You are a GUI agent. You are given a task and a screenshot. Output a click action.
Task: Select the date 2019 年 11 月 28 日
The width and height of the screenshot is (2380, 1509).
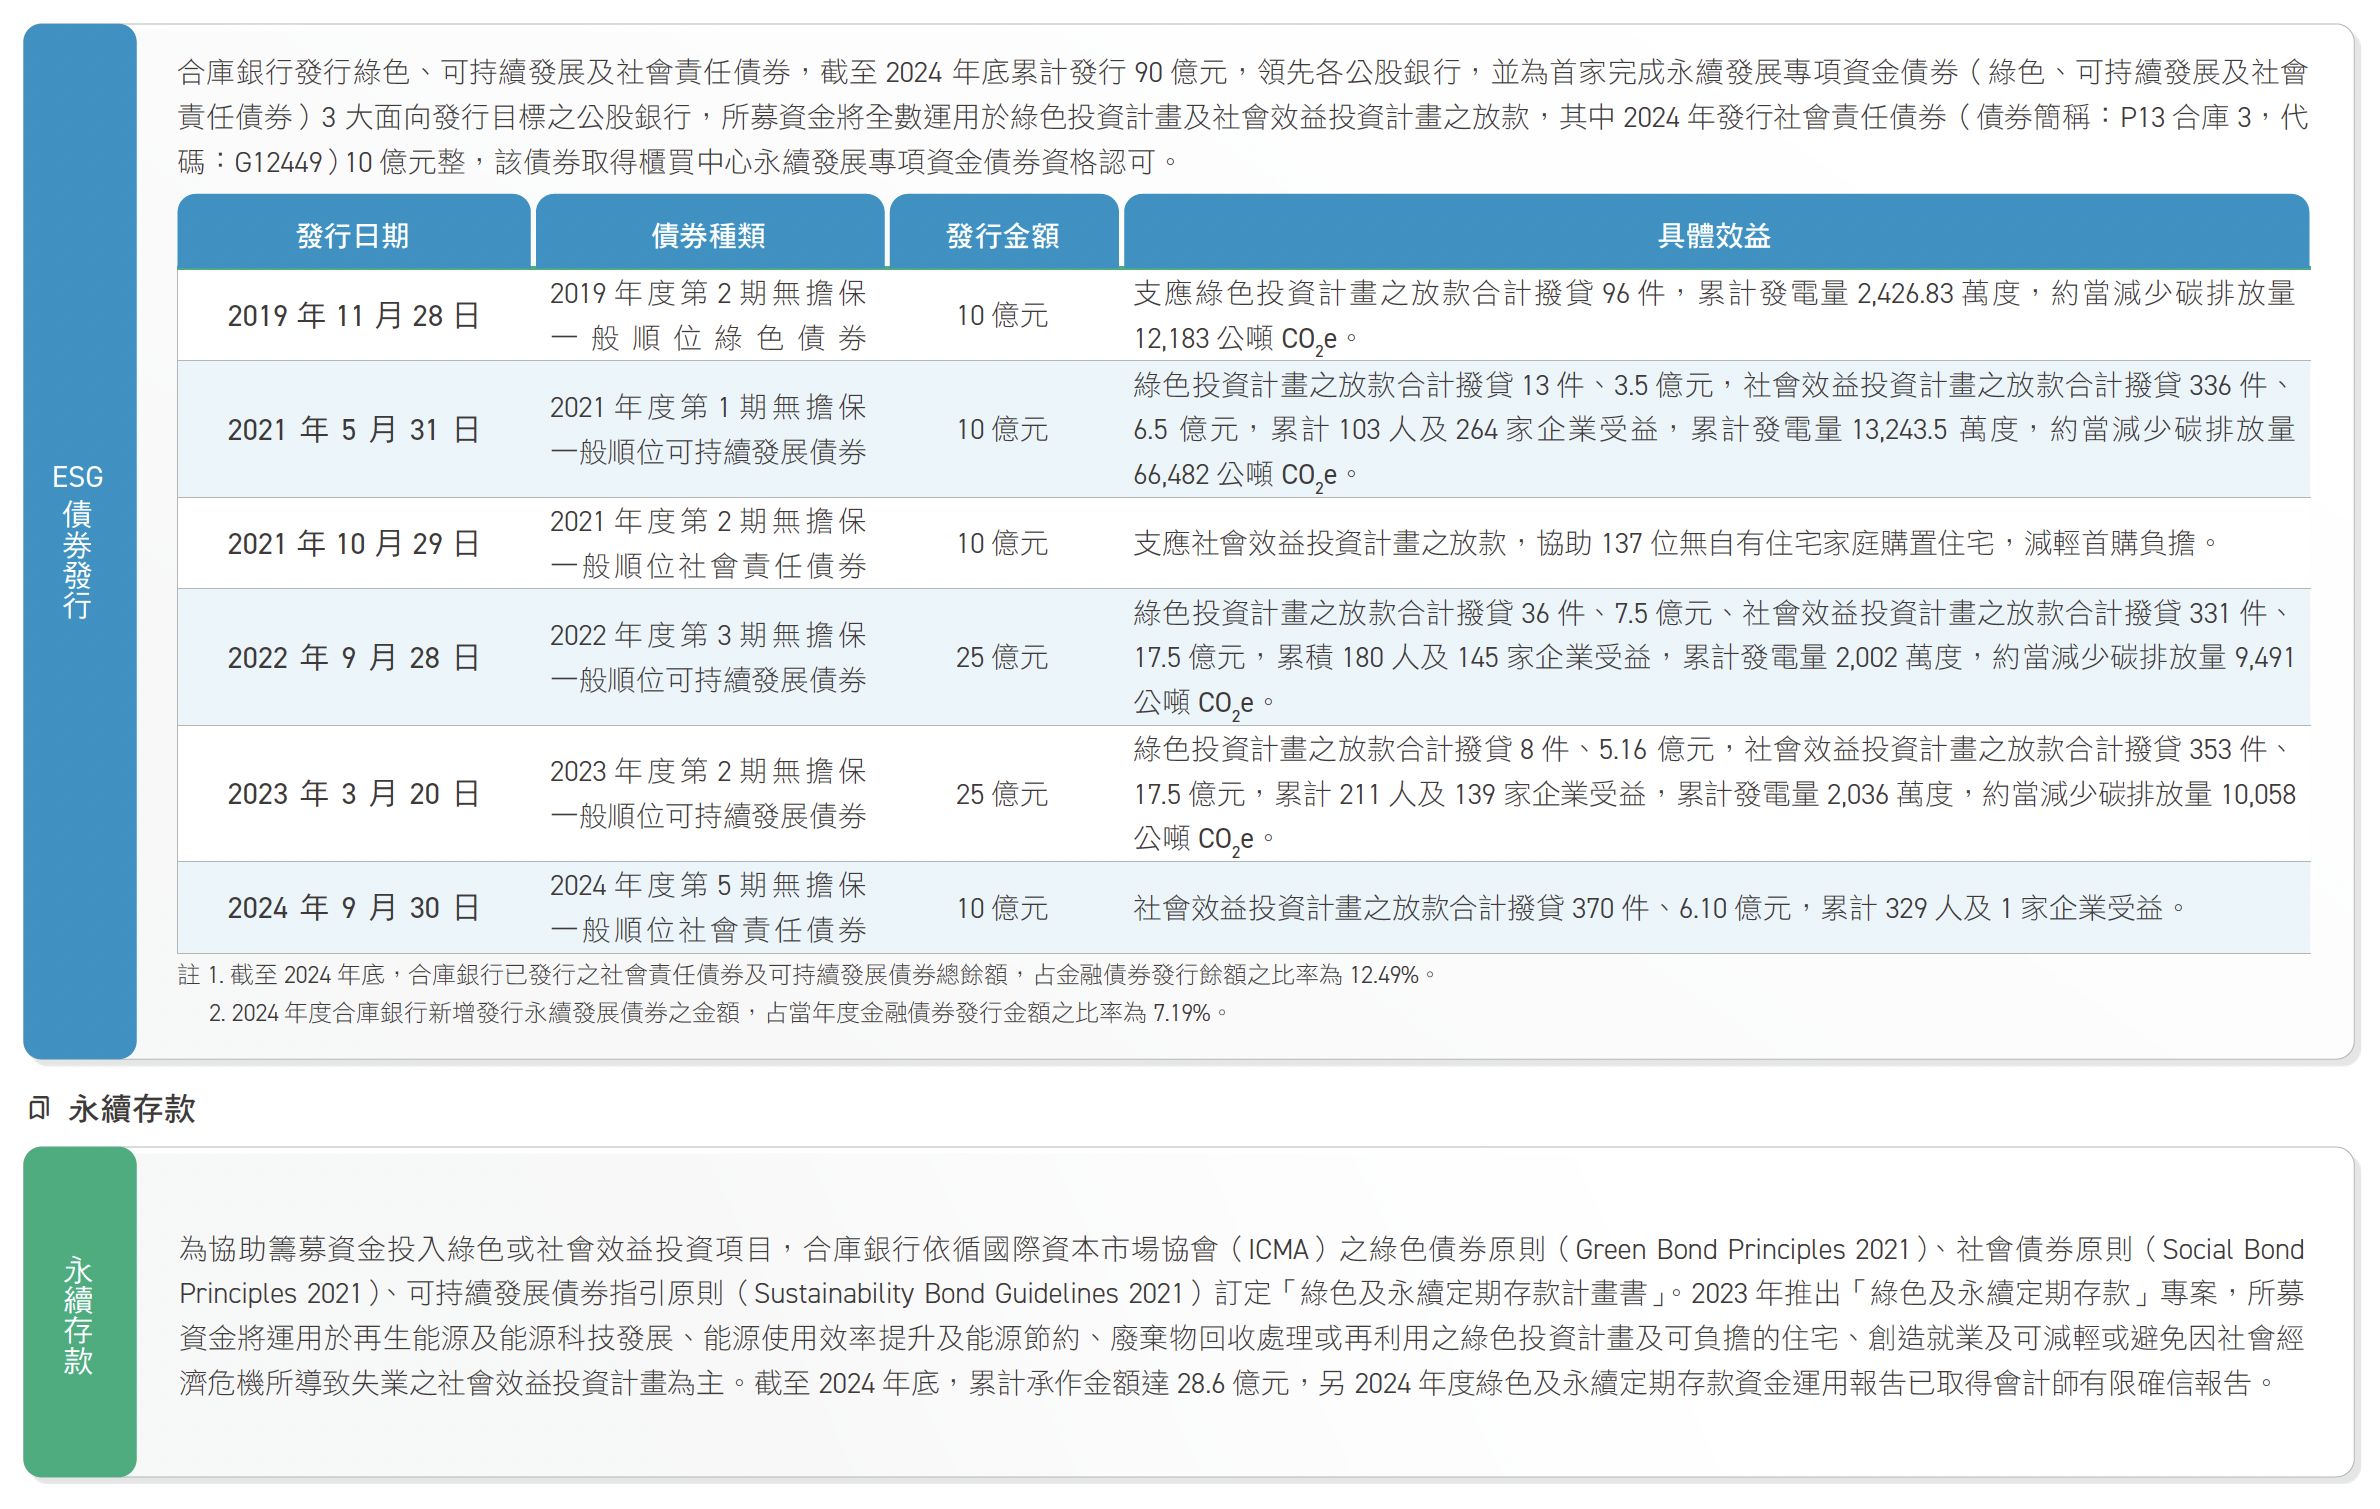coord(353,316)
